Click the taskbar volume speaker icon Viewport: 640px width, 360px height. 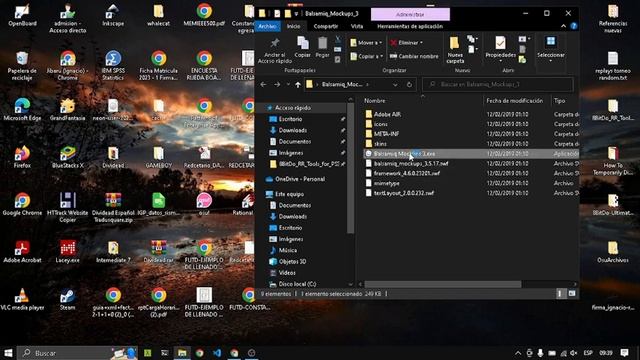coord(574,353)
